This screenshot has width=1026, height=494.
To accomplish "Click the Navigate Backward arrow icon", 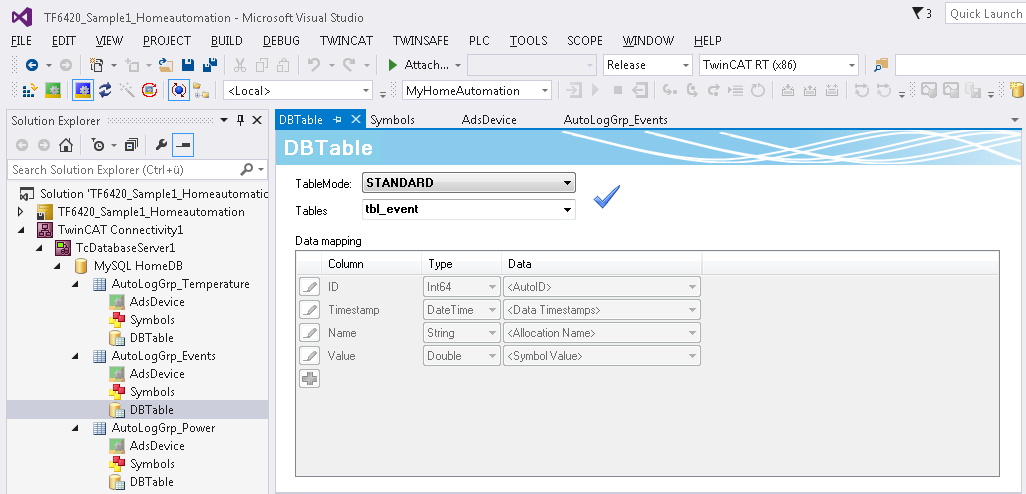I will coord(31,65).
